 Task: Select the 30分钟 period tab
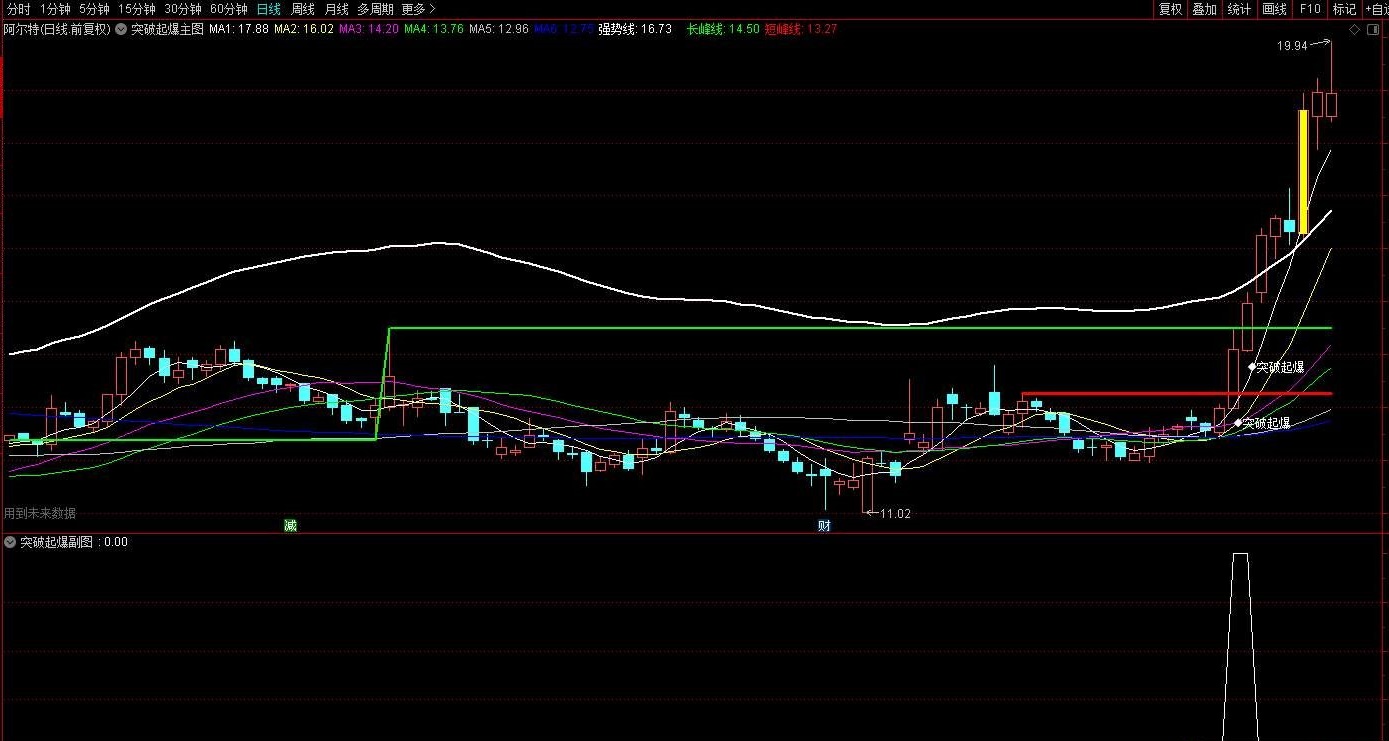pyautogui.click(x=183, y=9)
